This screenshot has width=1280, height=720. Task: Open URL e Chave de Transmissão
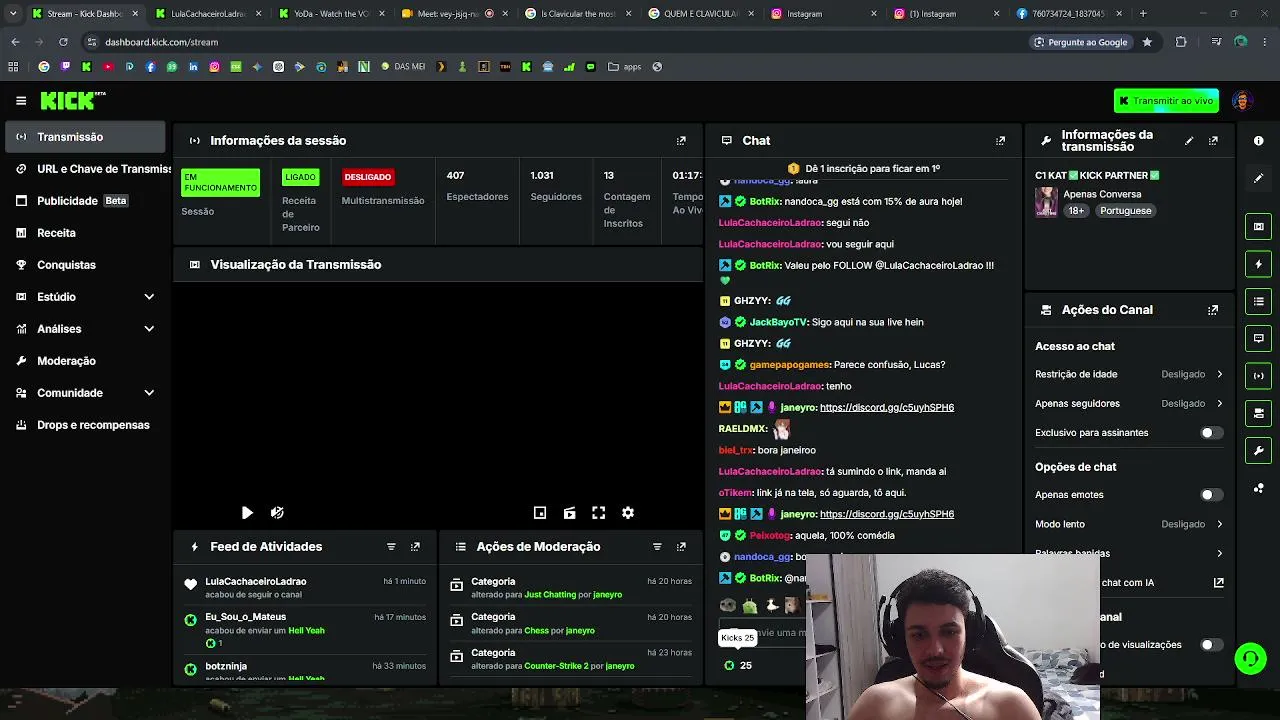point(86,169)
